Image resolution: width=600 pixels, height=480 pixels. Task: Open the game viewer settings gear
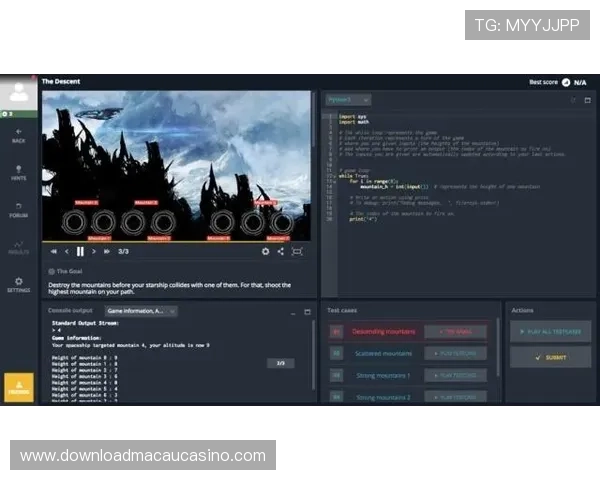click(265, 252)
